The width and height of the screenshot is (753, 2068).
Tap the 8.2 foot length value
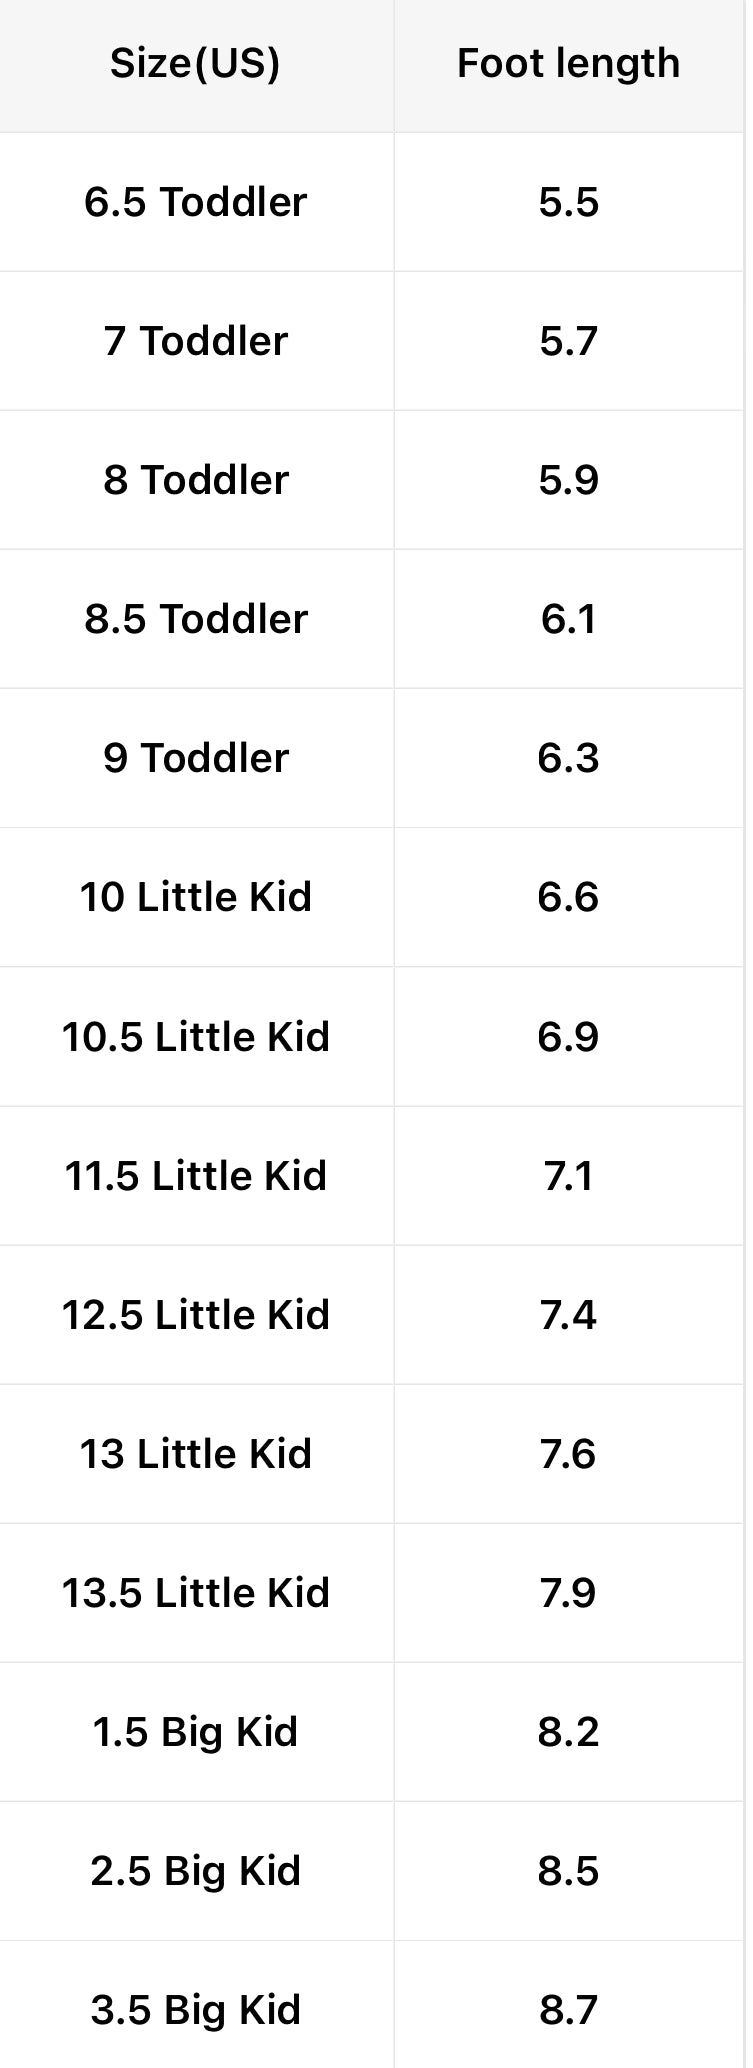568,1732
